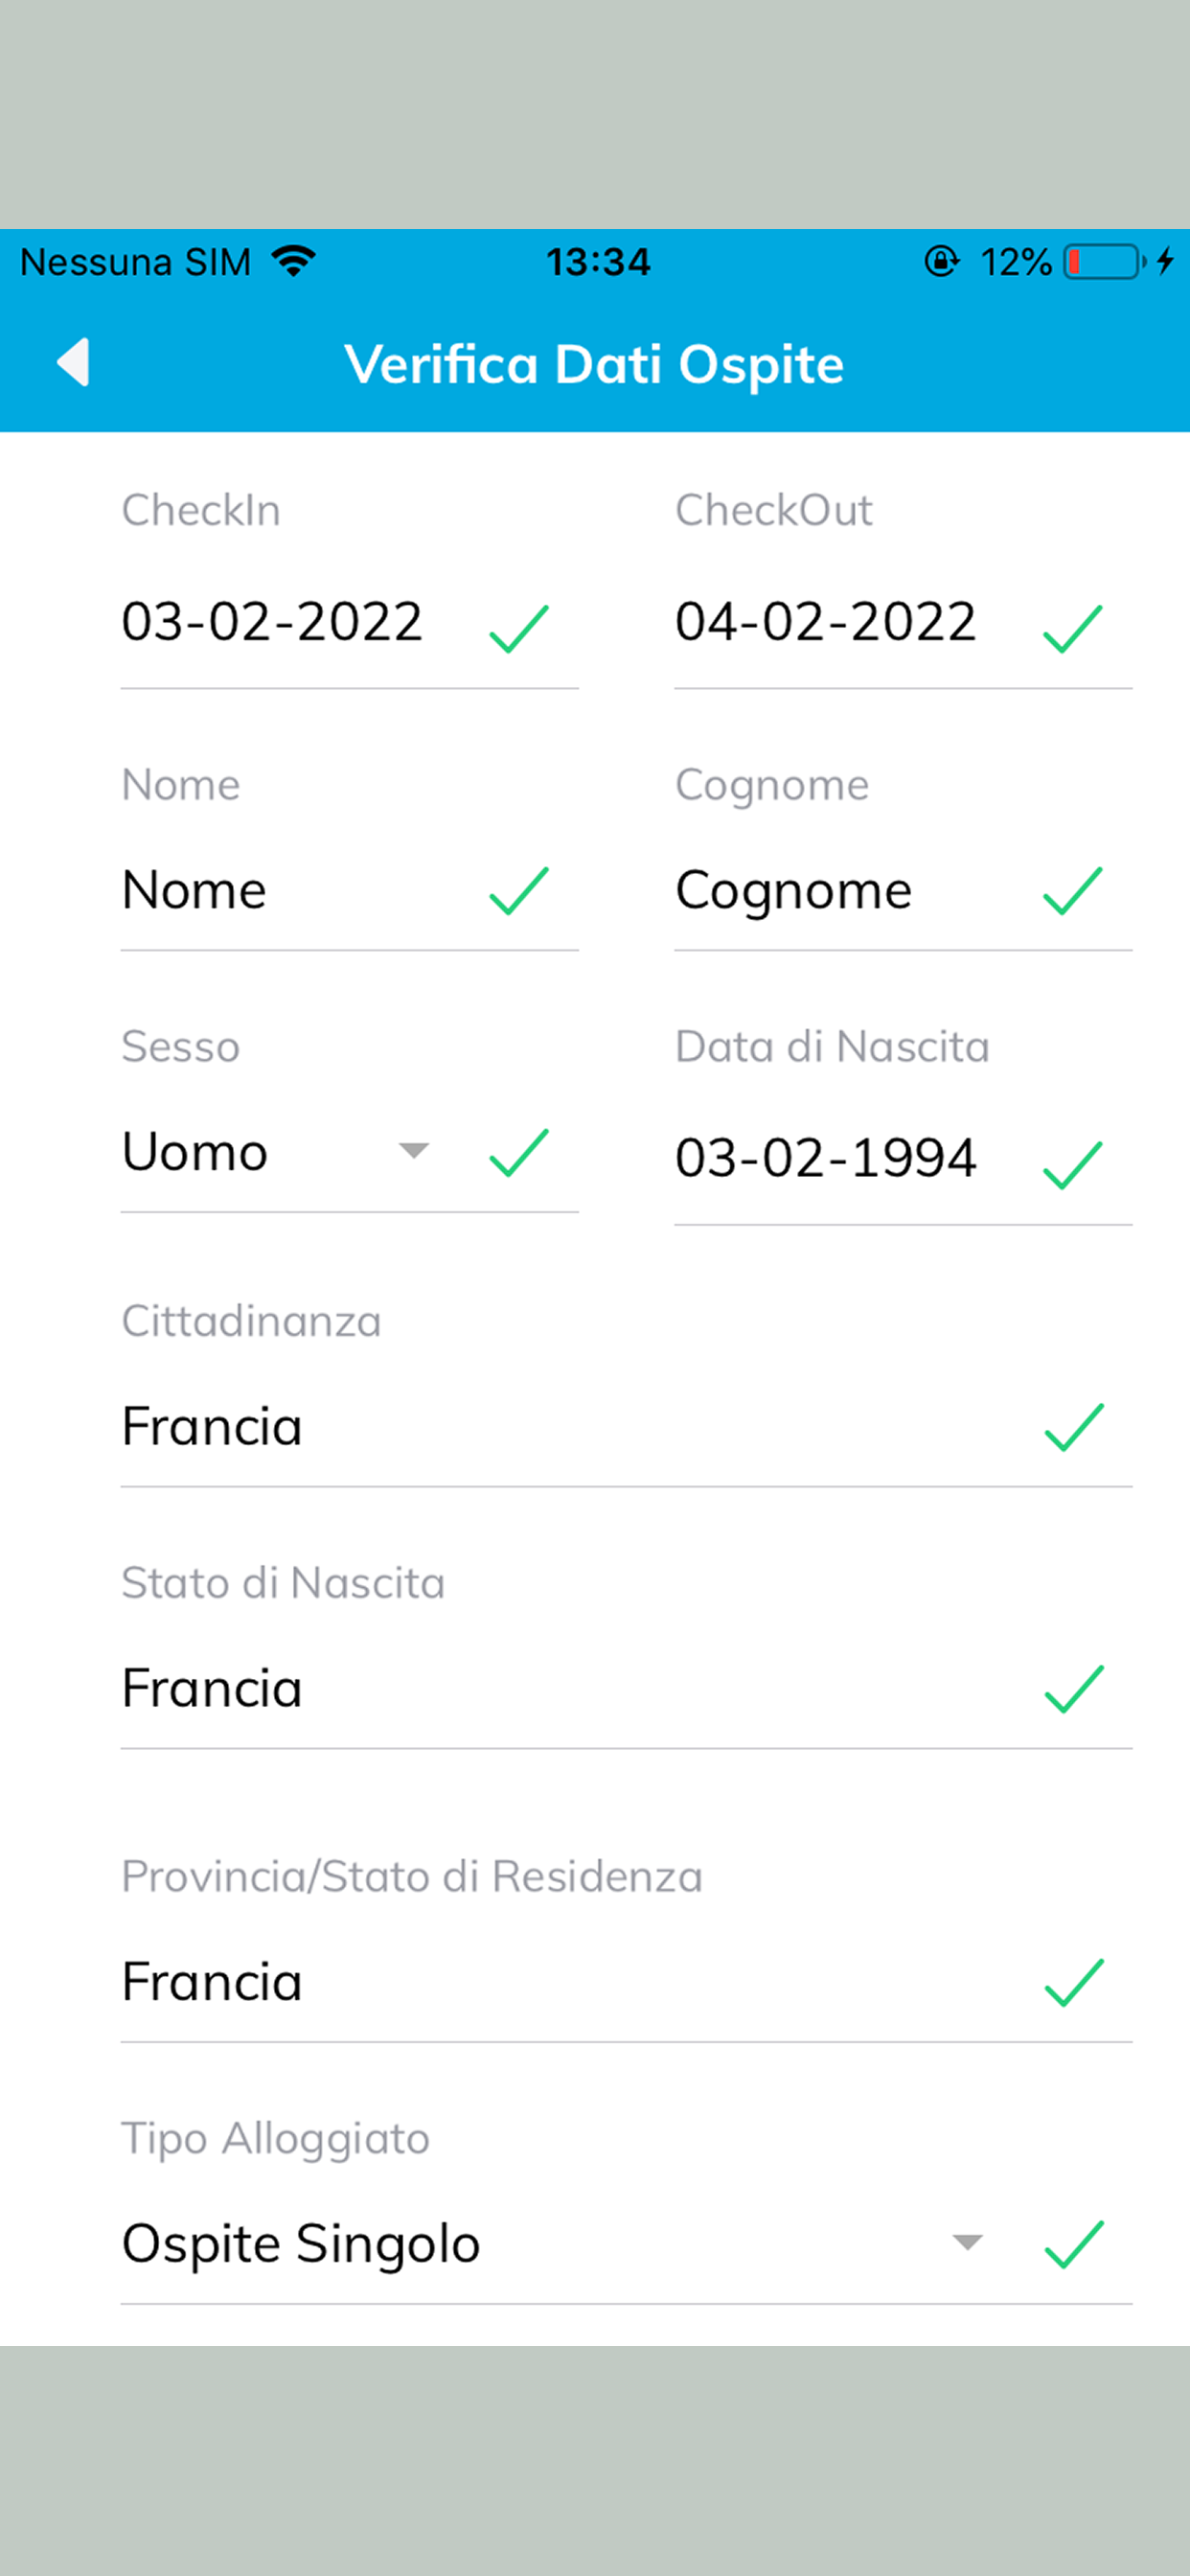The image size is (1190, 2576).
Task: Tap the Cittadinanza validation checkmark
Action: point(1074,1426)
